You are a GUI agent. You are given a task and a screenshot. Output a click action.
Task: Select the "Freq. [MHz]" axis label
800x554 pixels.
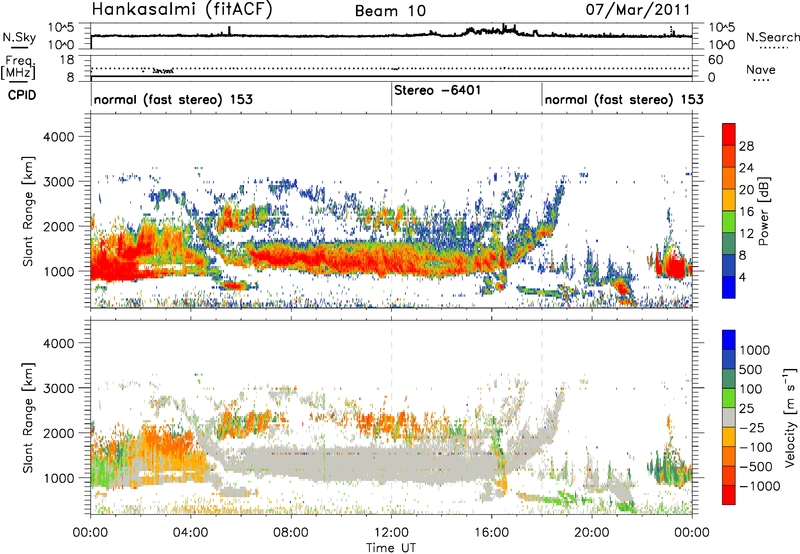18,67
